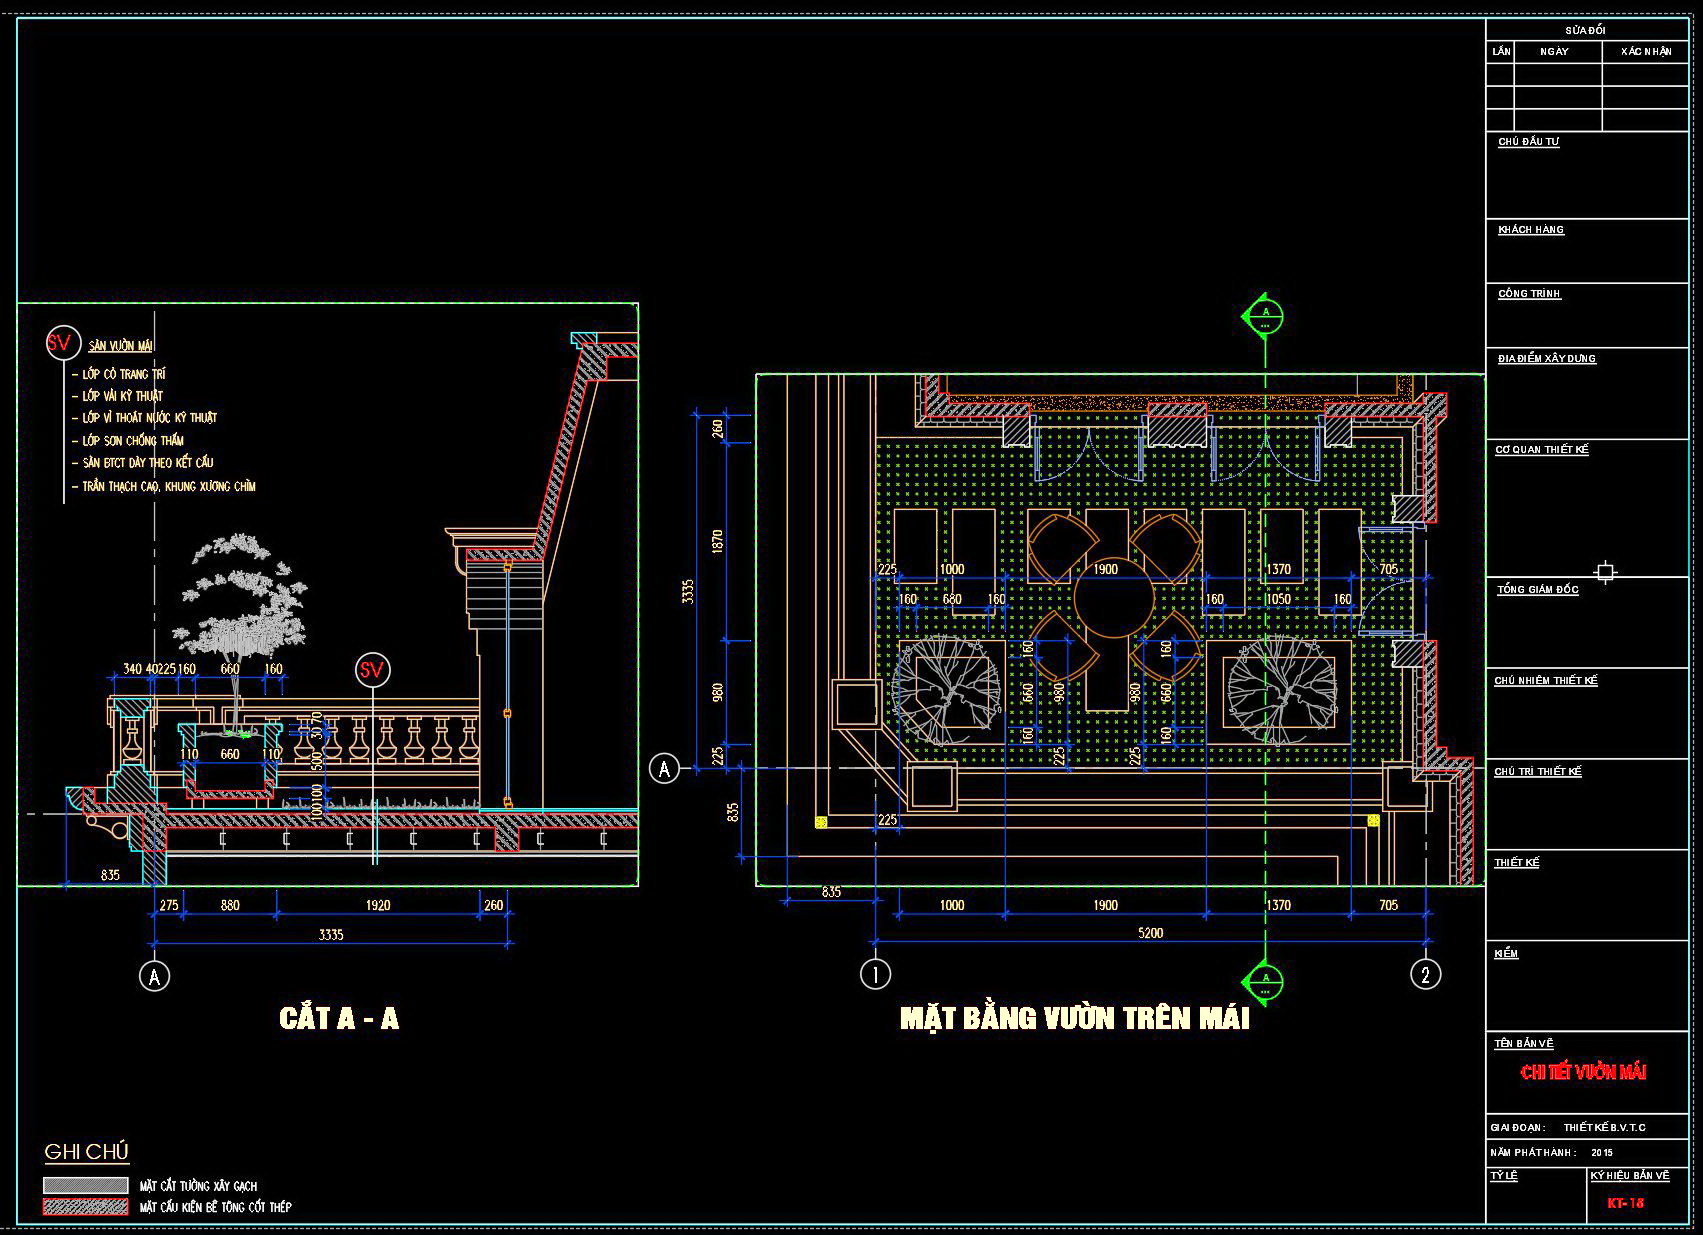
Task: Click the brick wall hatch legend swatch
Action: [85, 1185]
